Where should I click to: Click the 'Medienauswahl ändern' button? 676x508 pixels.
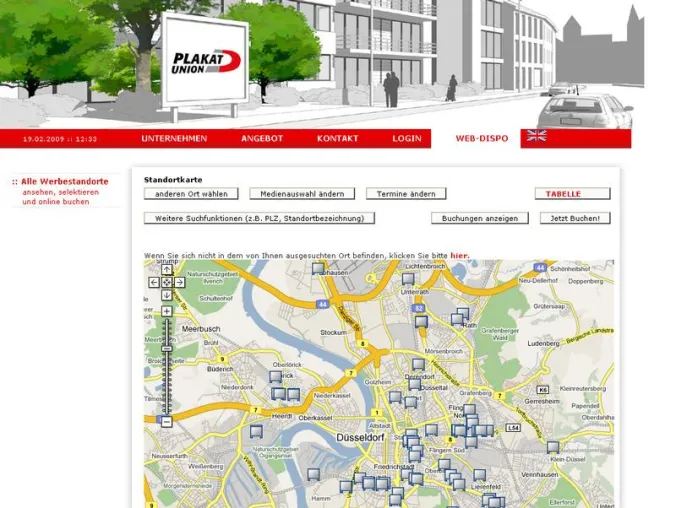pos(302,194)
